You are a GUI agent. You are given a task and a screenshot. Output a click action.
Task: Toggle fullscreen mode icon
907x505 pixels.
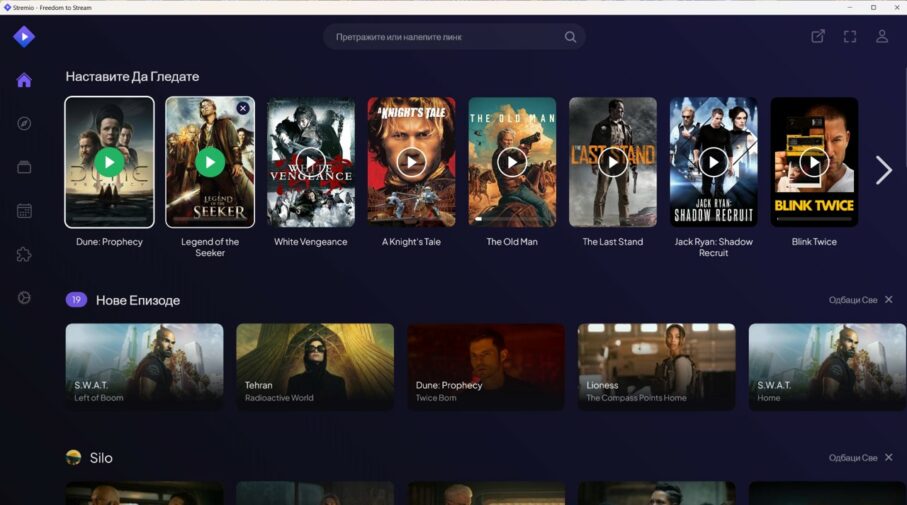pyautogui.click(x=850, y=36)
